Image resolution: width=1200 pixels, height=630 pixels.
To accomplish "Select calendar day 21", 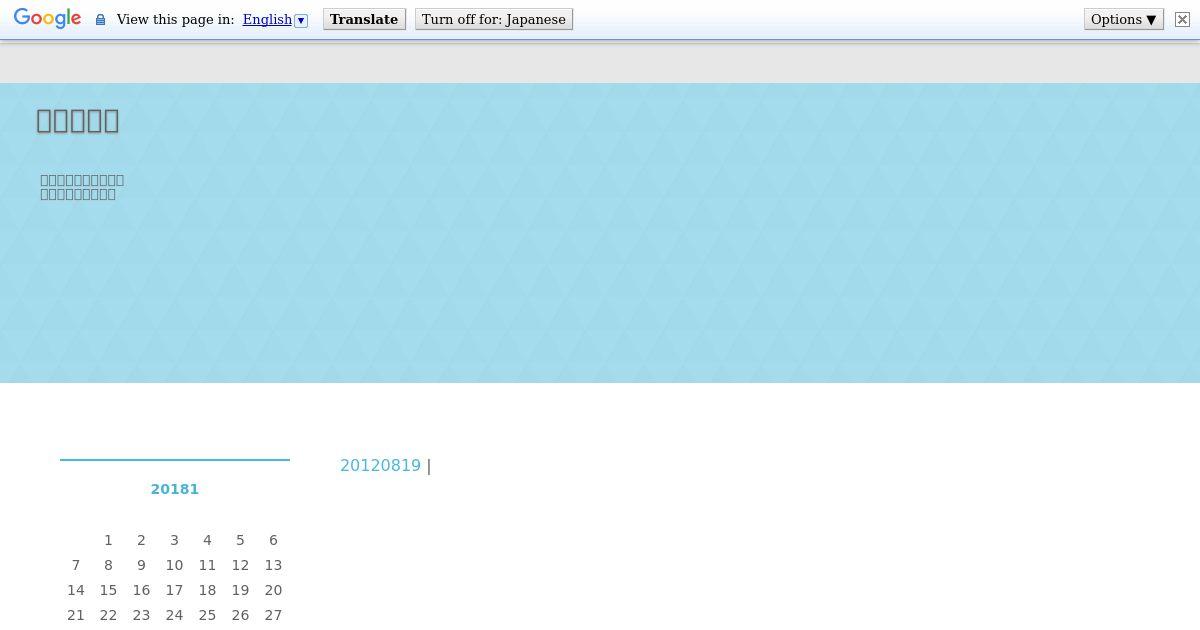I will [75, 615].
